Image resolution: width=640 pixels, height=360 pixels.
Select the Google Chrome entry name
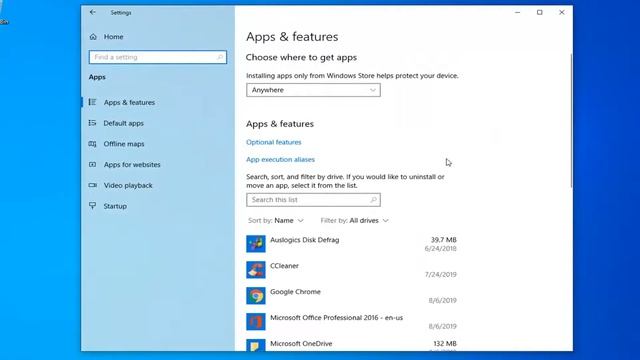tap(295, 292)
